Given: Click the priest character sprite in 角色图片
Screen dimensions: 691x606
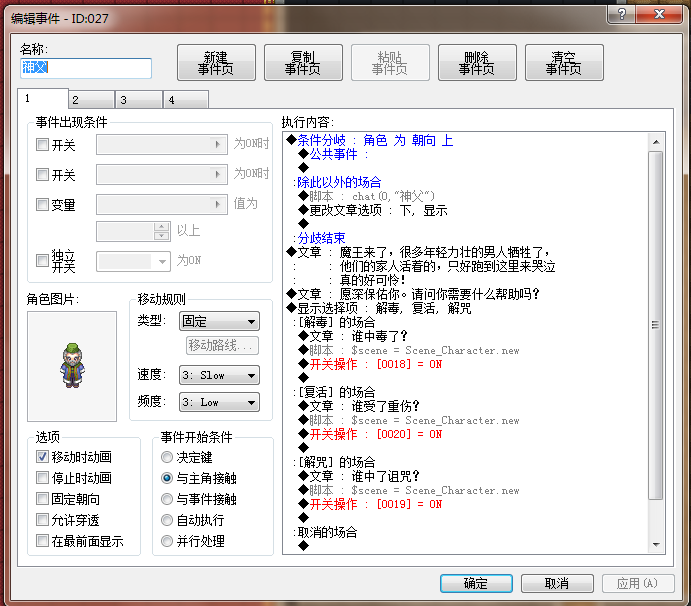Looking at the screenshot, I should pyautogui.click(x=73, y=365).
